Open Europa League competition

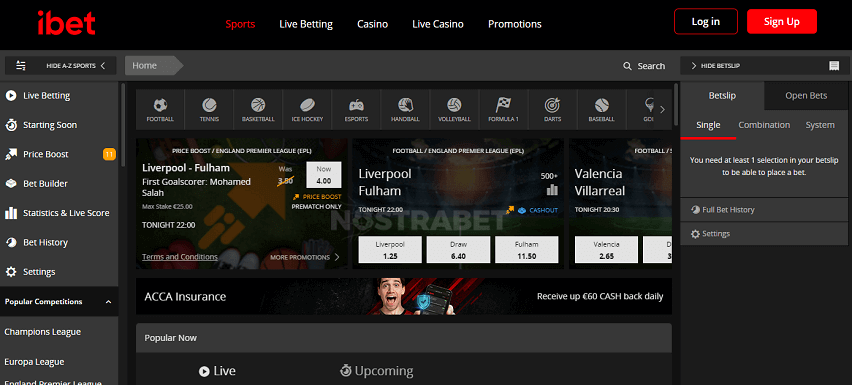[34, 362]
